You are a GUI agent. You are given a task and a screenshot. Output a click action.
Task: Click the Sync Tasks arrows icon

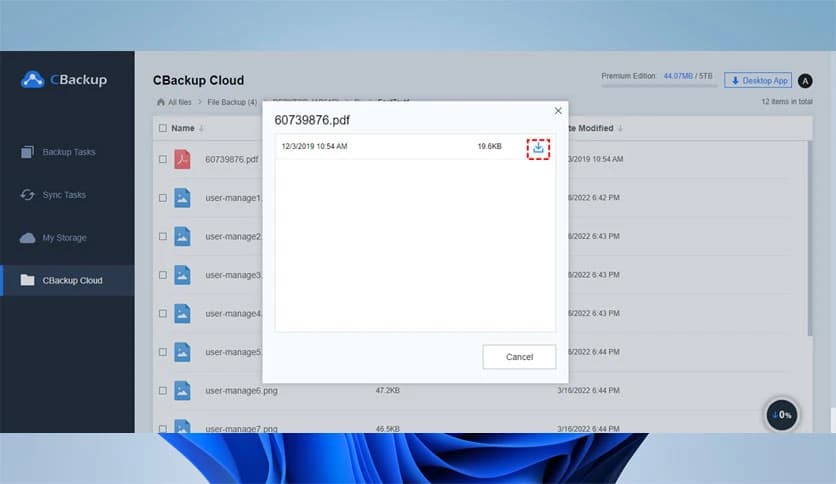tap(27, 195)
